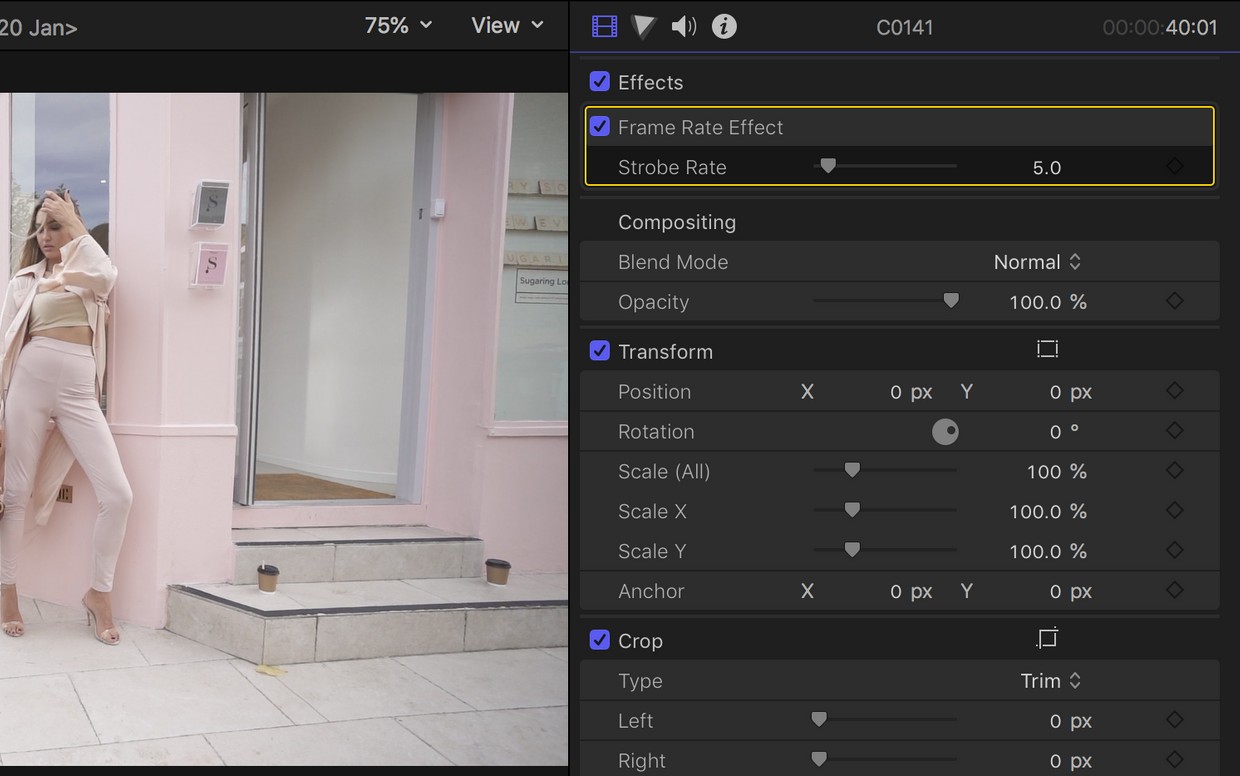Click the Crop onscreen controls icon

point(1047,638)
